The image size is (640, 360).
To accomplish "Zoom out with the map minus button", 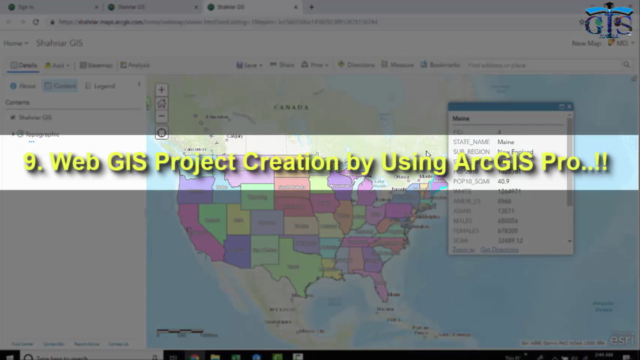I will click(161, 116).
